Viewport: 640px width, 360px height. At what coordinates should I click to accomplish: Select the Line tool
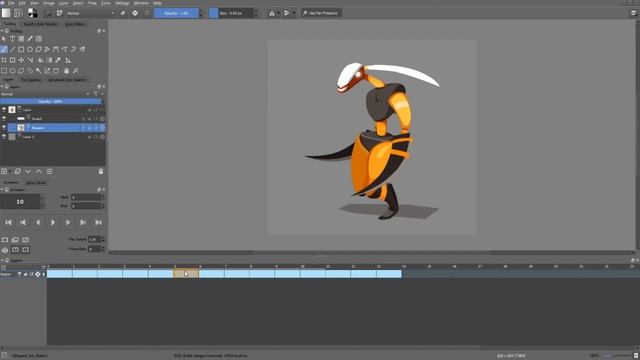click(12, 49)
